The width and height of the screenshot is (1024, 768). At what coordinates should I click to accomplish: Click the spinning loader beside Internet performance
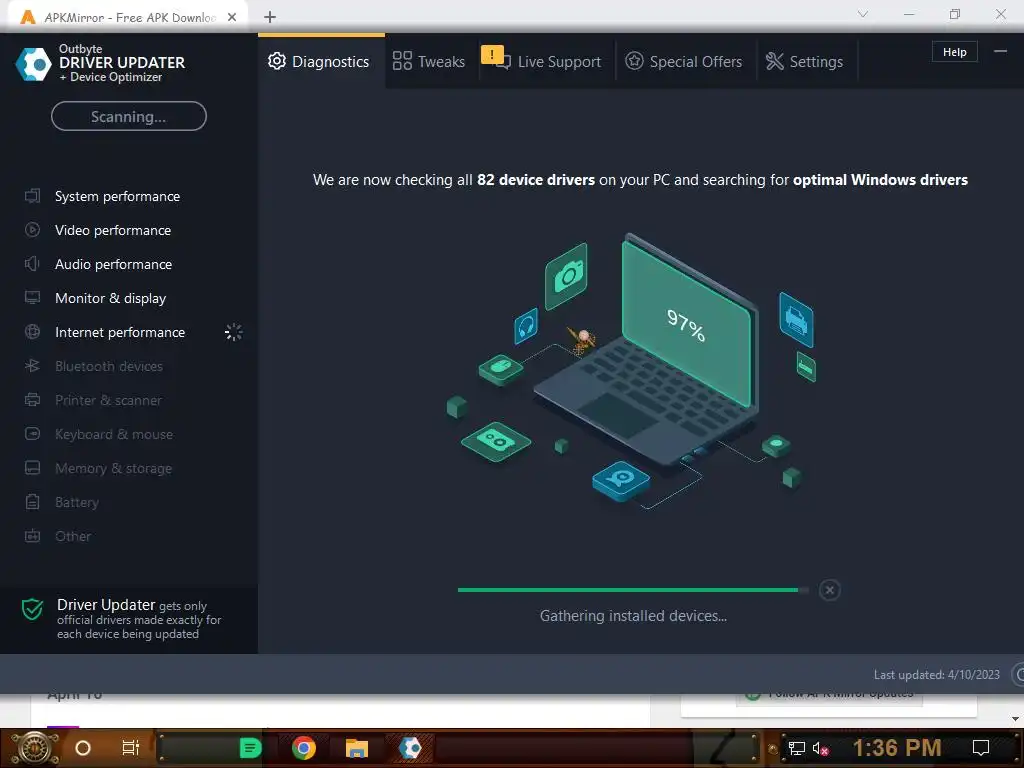pyautogui.click(x=233, y=332)
